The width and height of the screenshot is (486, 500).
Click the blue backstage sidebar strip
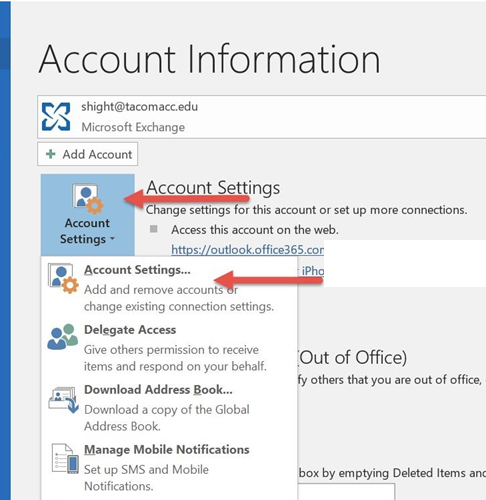pos(5,250)
